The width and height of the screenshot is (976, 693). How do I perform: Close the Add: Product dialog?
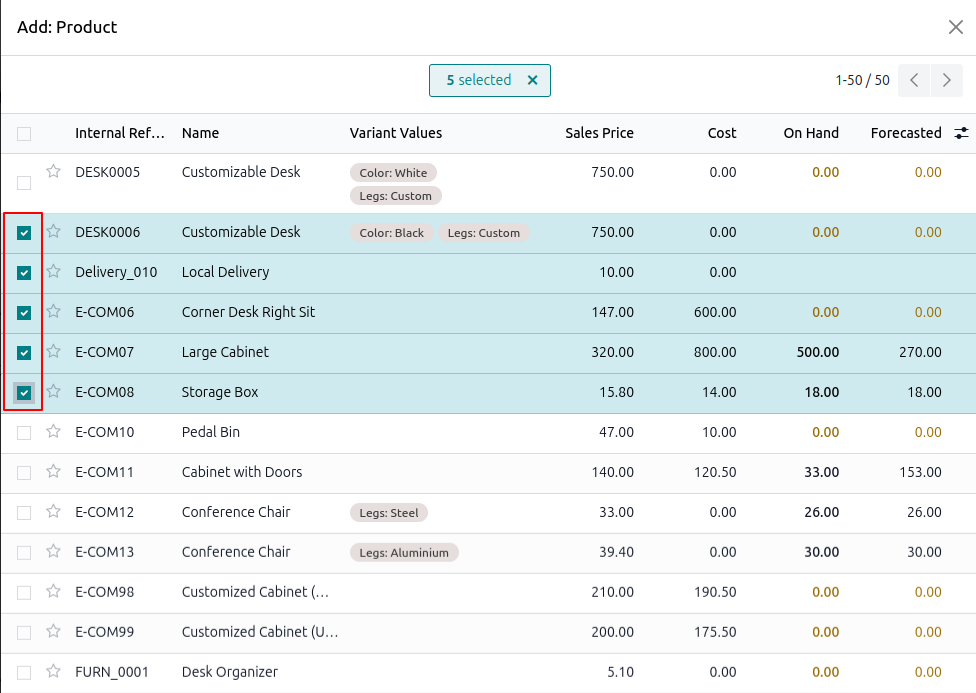click(955, 27)
